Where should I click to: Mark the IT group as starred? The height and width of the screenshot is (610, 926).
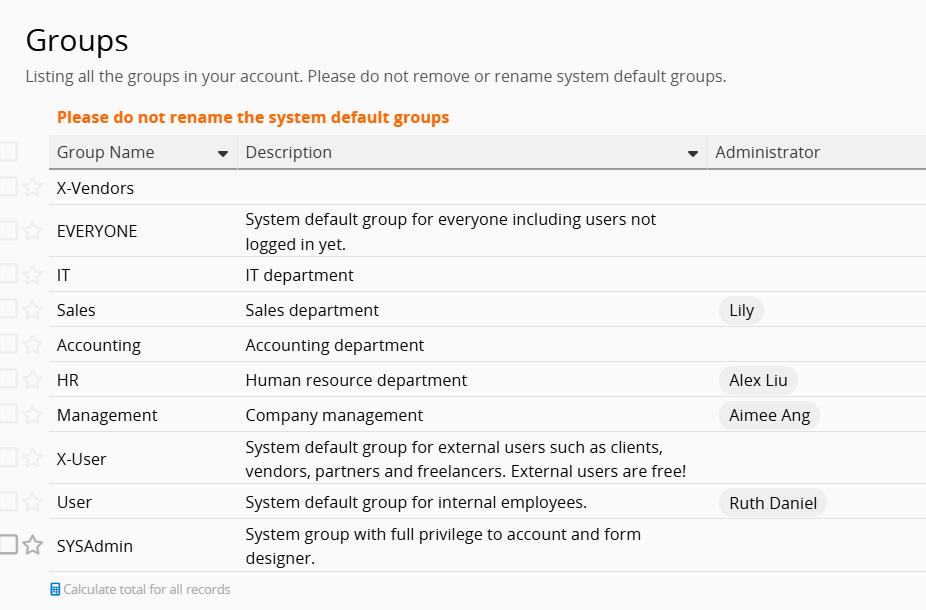(32, 274)
